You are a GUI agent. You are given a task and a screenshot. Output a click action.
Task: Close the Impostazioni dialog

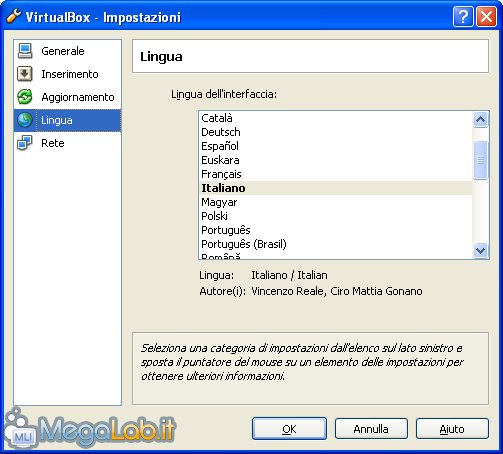tap(486, 16)
